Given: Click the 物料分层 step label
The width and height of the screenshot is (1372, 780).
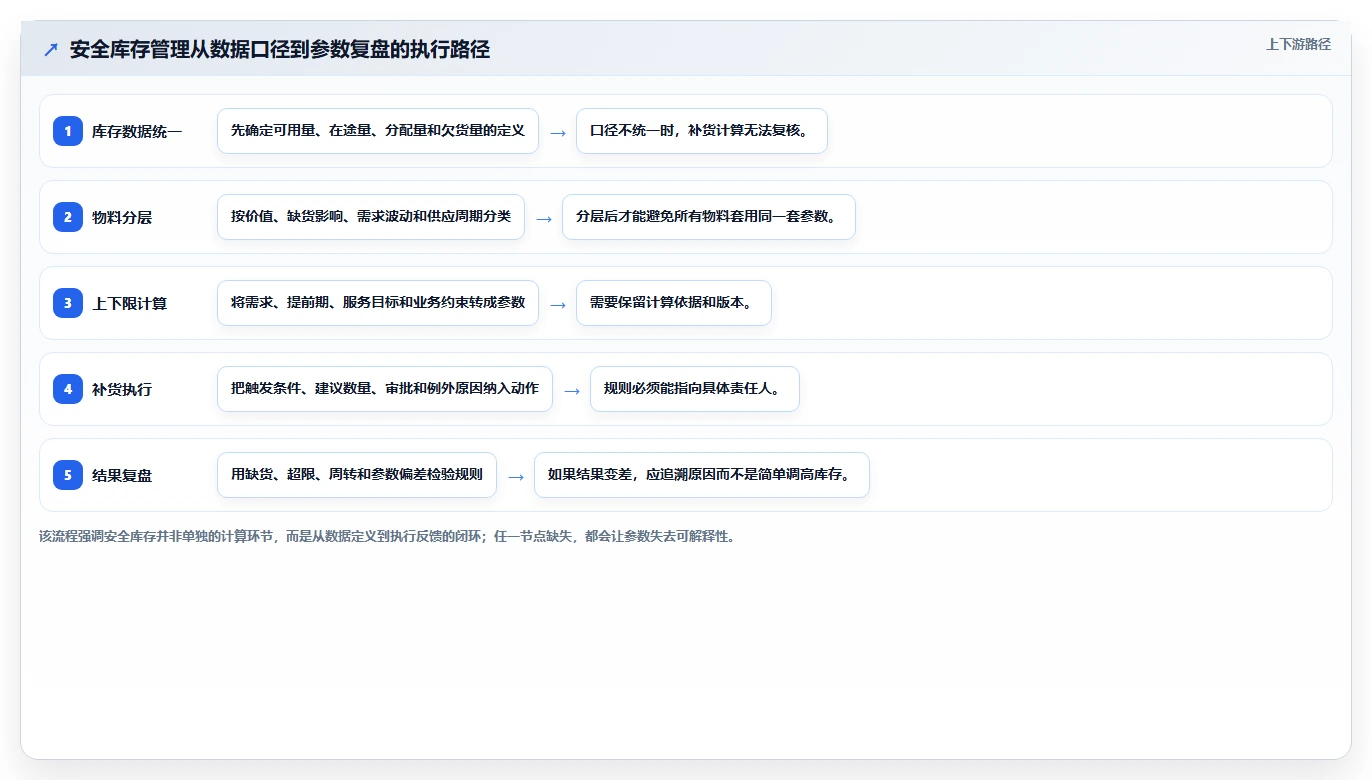Looking at the screenshot, I should 122,217.
